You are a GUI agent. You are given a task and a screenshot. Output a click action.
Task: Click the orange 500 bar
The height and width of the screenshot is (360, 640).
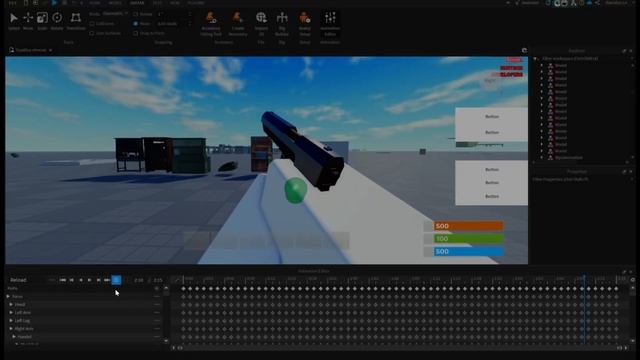point(468,226)
